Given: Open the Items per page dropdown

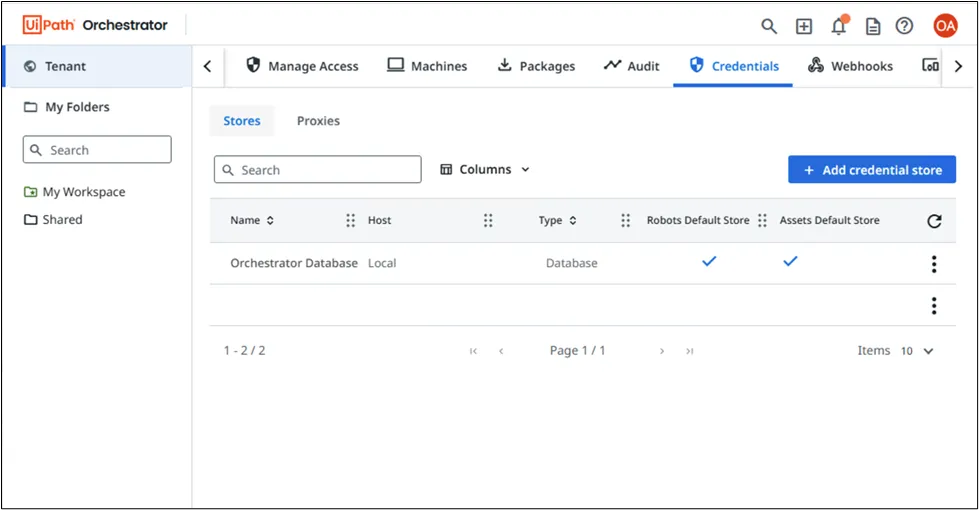Looking at the screenshot, I should pyautogui.click(x=917, y=351).
